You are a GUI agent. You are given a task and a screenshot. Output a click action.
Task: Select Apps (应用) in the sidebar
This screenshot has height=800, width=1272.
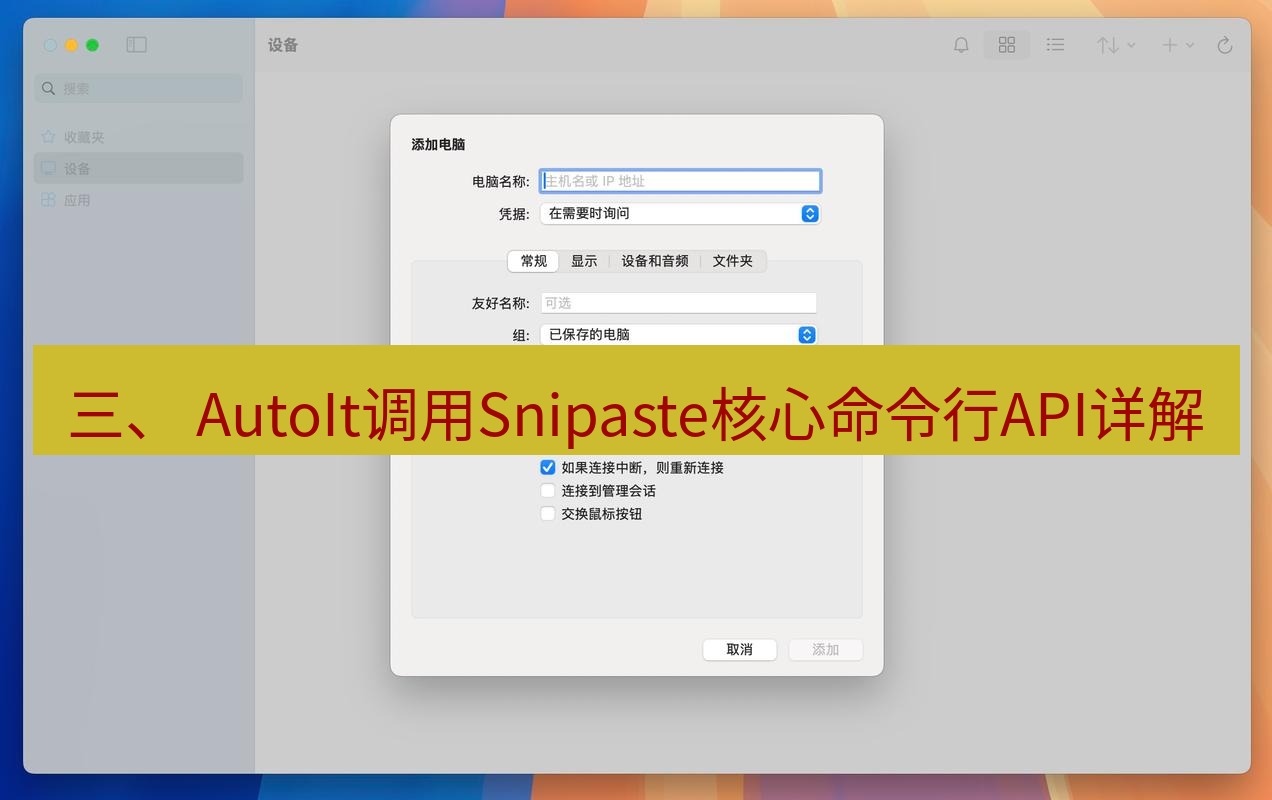point(139,200)
